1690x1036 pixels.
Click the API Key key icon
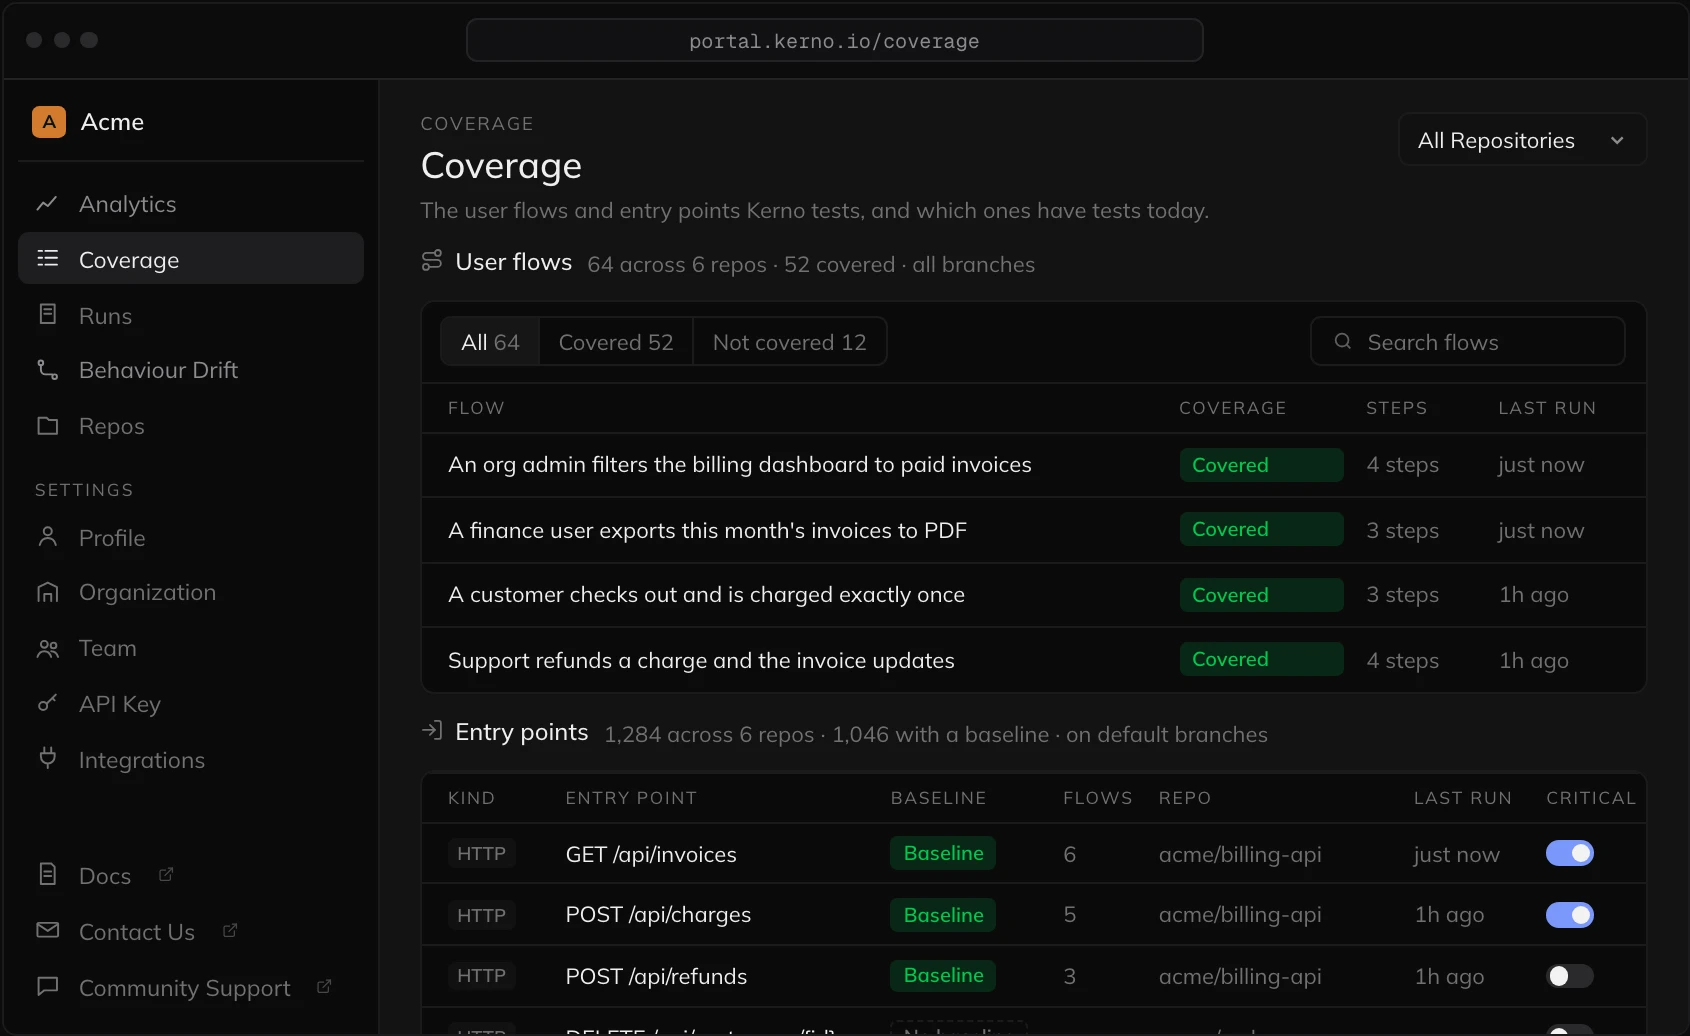47,704
